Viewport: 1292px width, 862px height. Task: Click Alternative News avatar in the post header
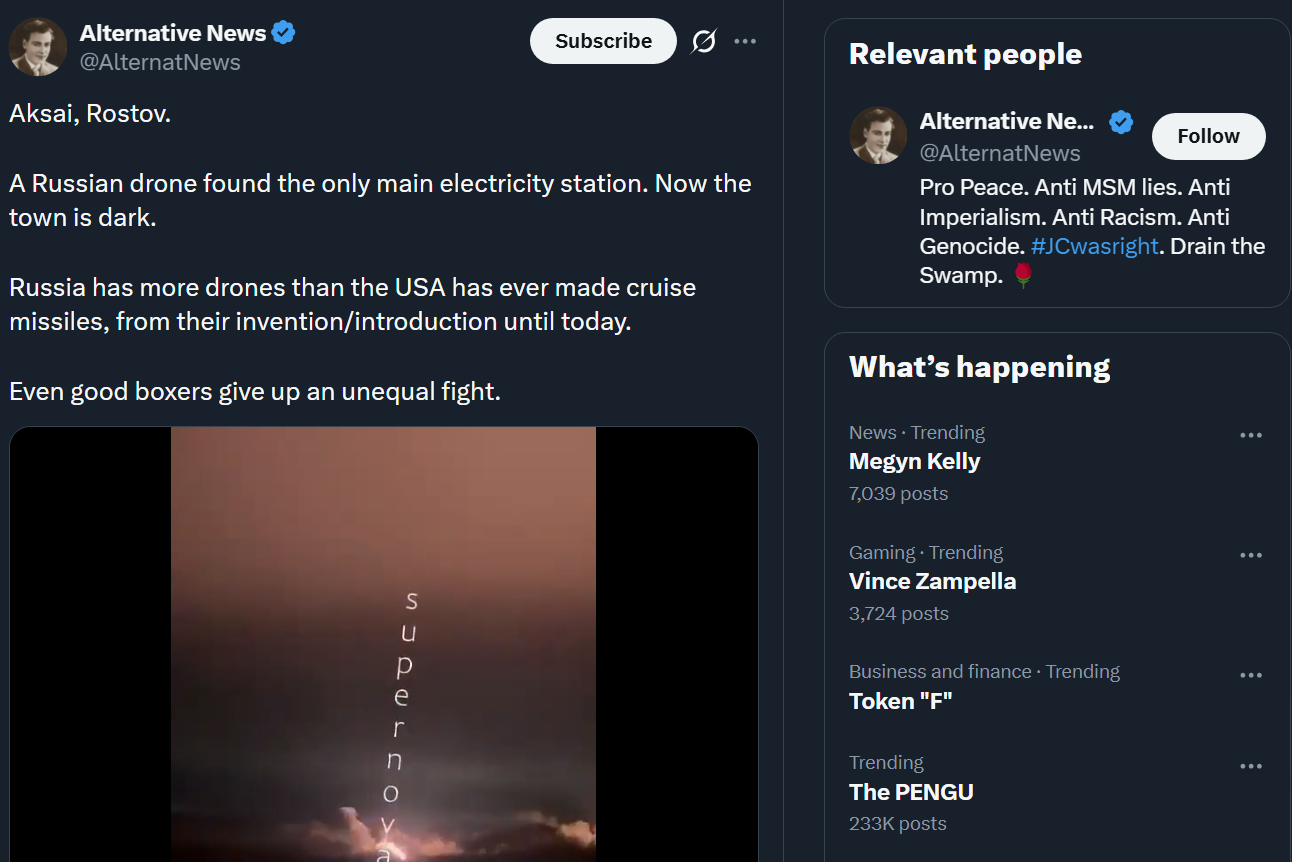[x=38, y=47]
